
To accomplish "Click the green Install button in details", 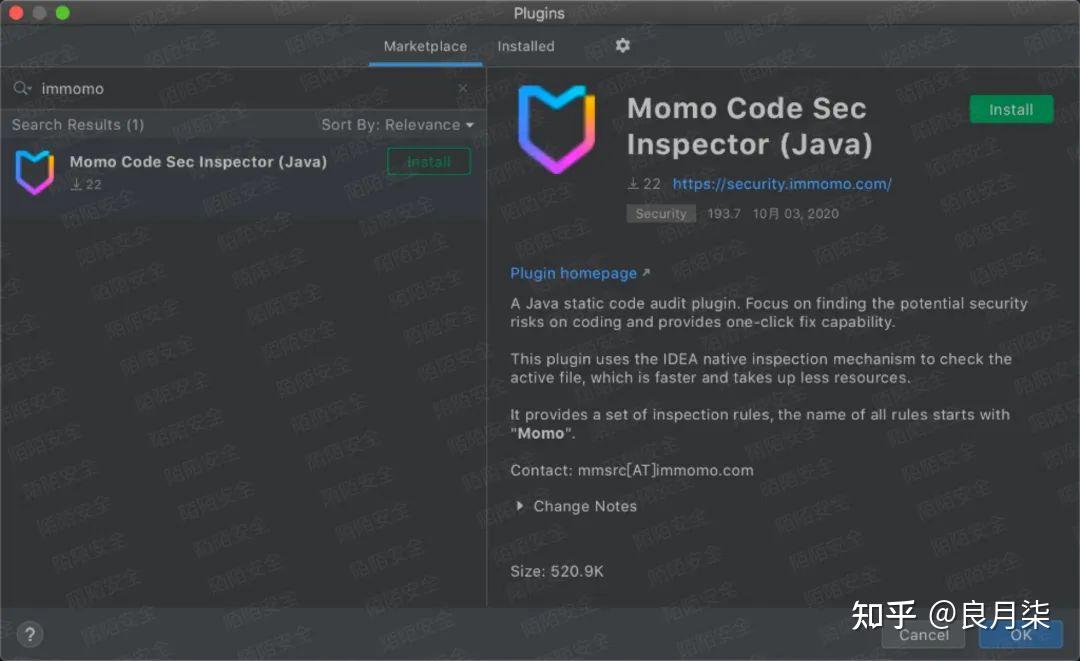I will [x=1011, y=109].
